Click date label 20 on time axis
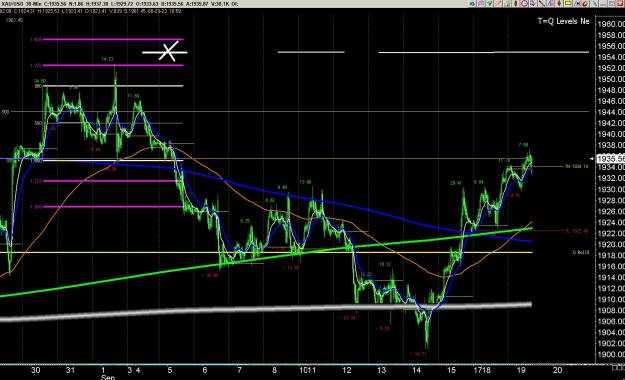Viewport: 625px width, 380px height. [x=557, y=370]
